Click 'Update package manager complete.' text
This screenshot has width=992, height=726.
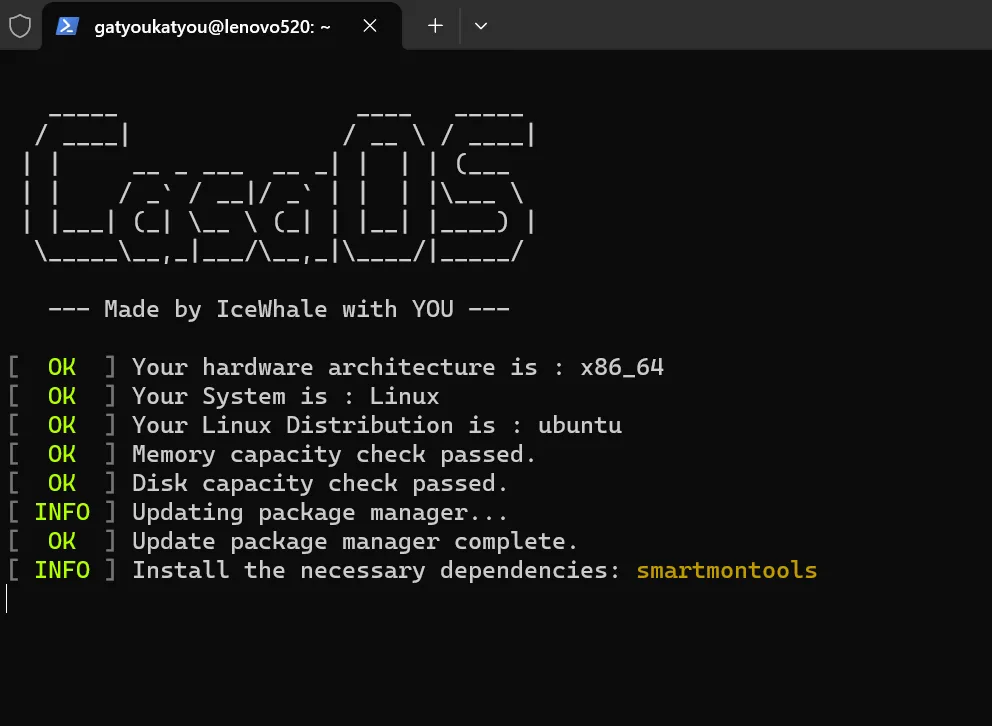pyautogui.click(x=355, y=541)
